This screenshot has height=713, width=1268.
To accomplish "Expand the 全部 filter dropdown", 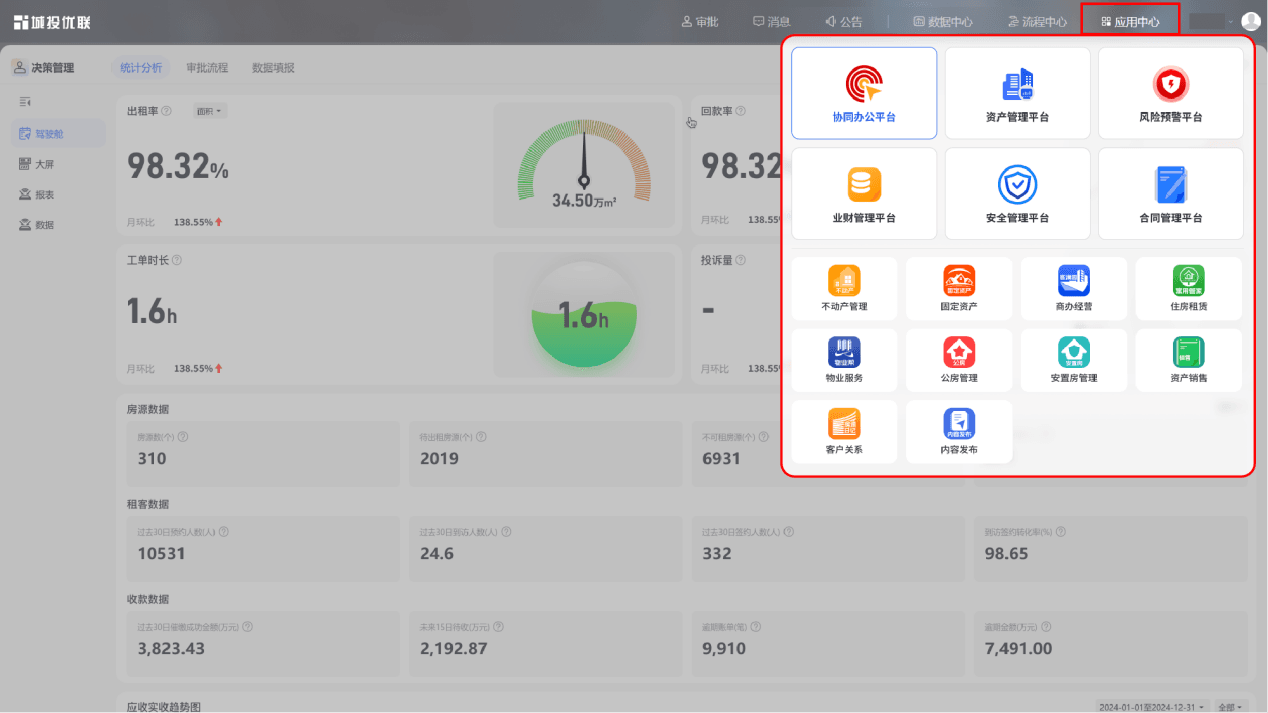I will pyautogui.click(x=1231, y=706).
